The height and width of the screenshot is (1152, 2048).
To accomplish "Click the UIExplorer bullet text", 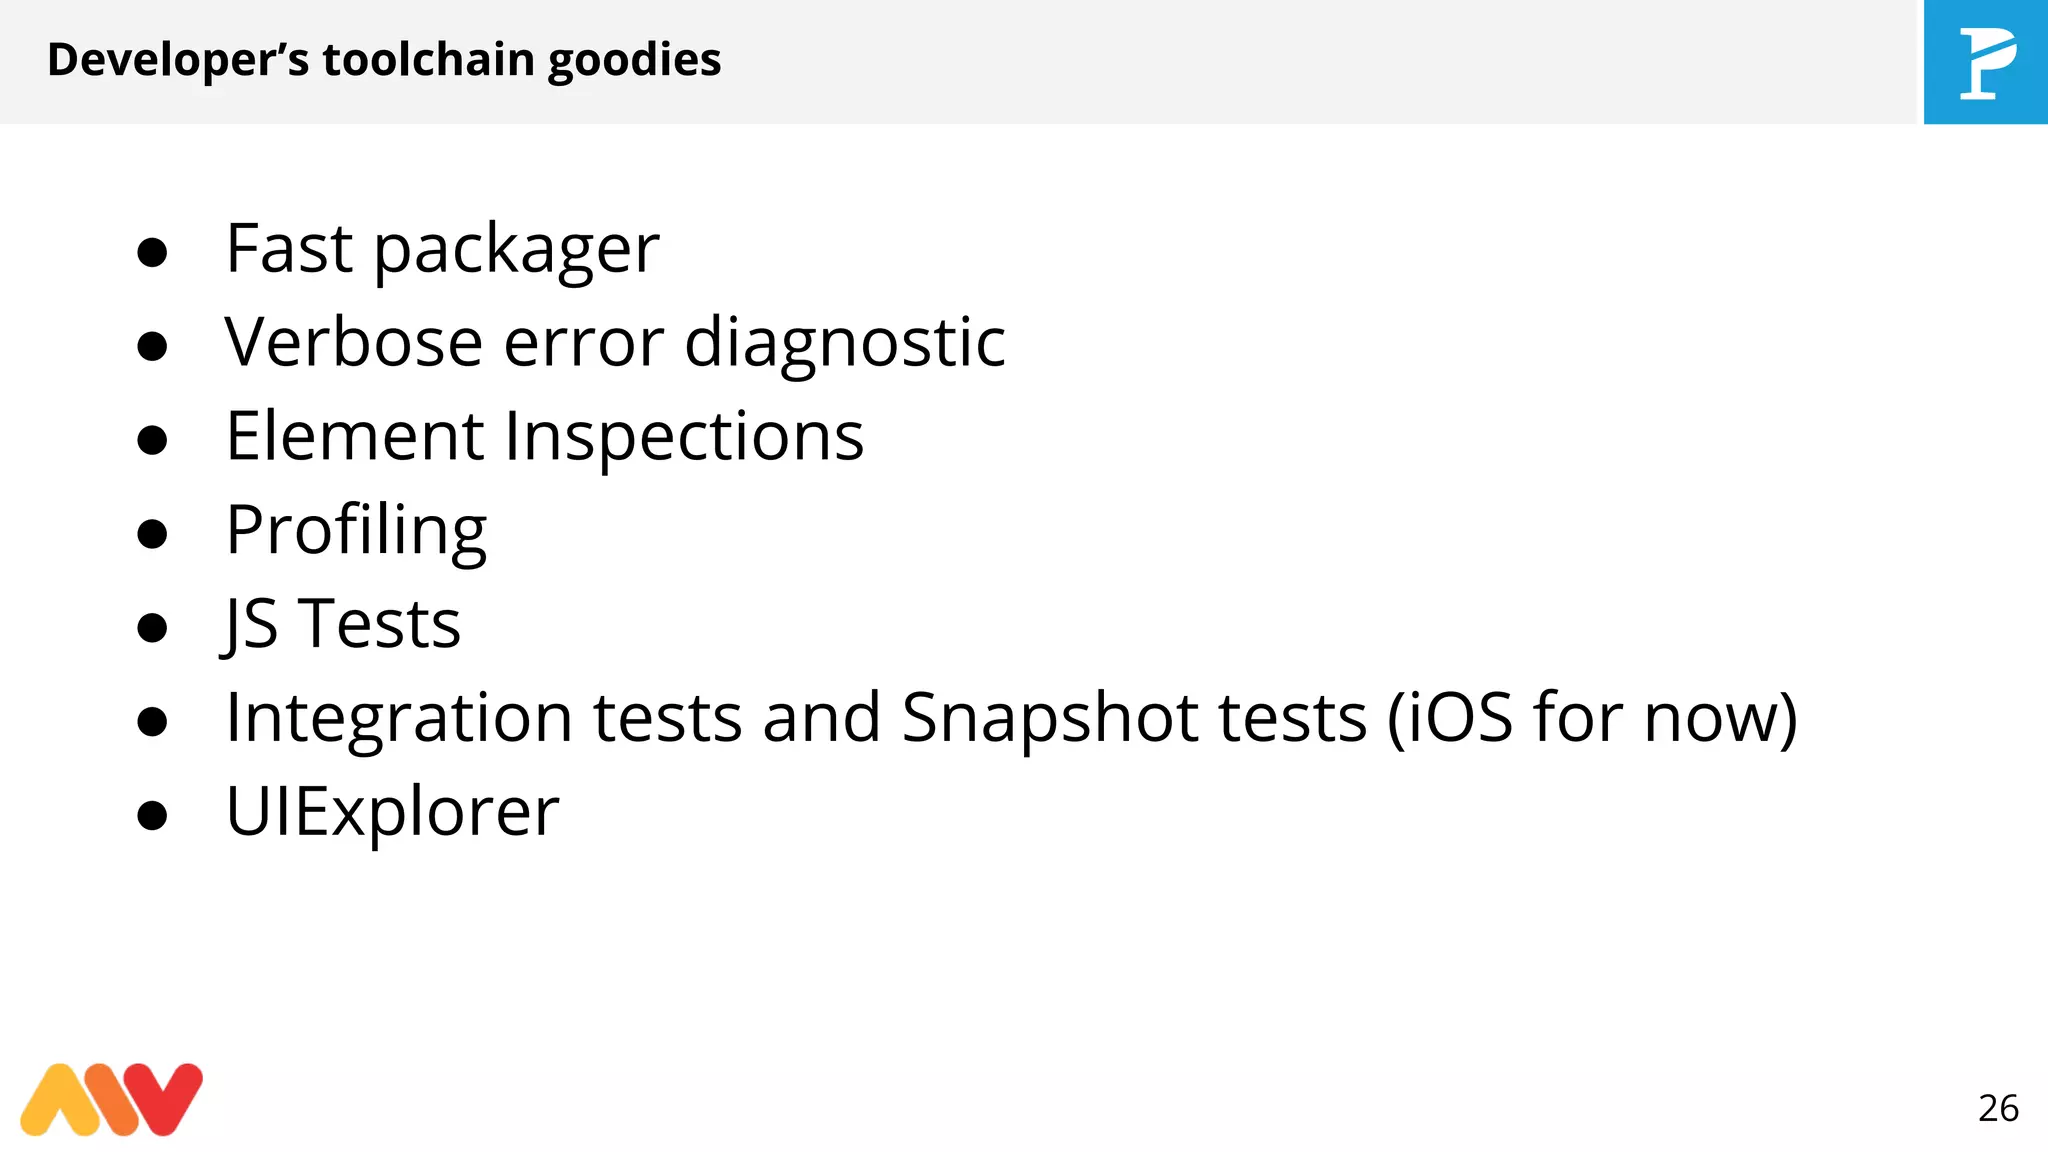I will click(x=392, y=812).
